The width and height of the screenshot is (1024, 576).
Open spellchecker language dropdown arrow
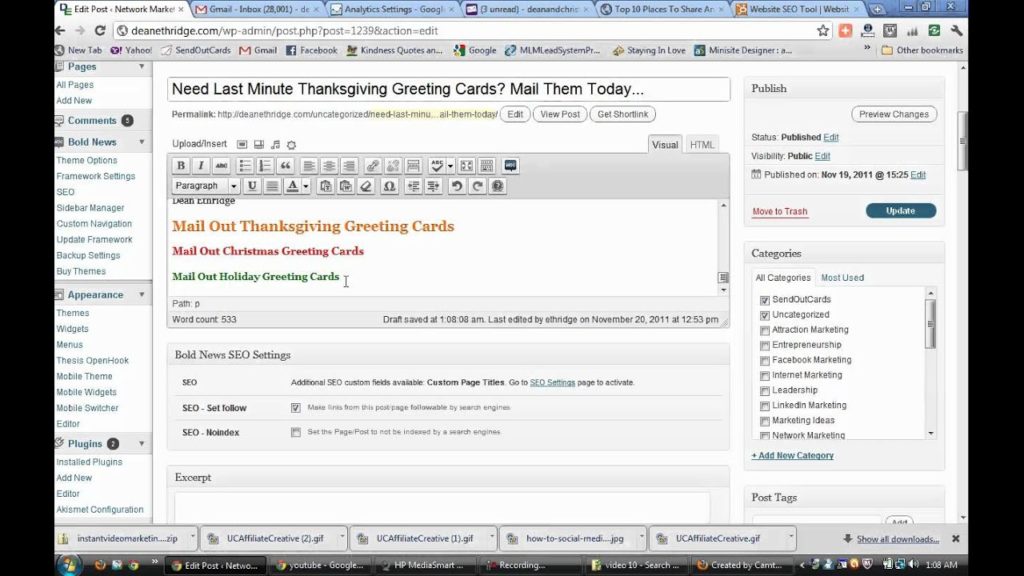point(450,166)
